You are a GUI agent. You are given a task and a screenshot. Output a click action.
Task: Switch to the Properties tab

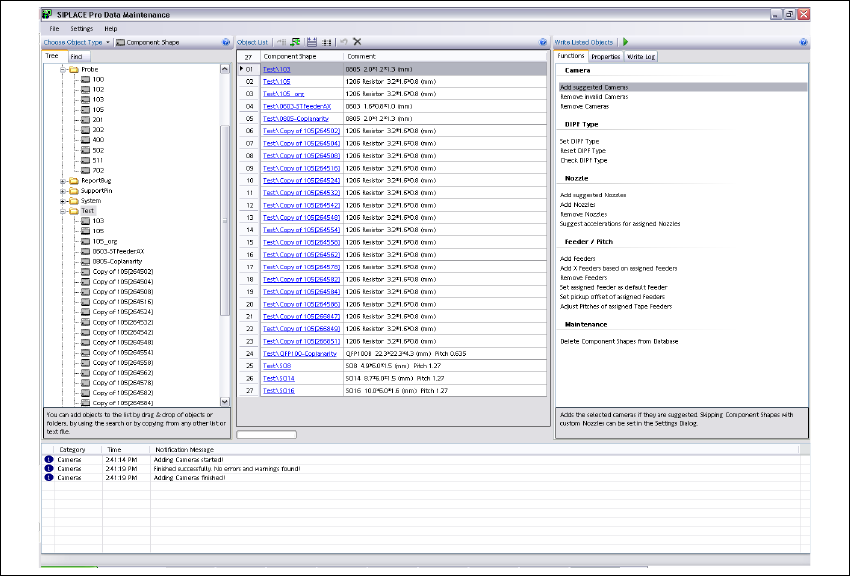[605, 57]
